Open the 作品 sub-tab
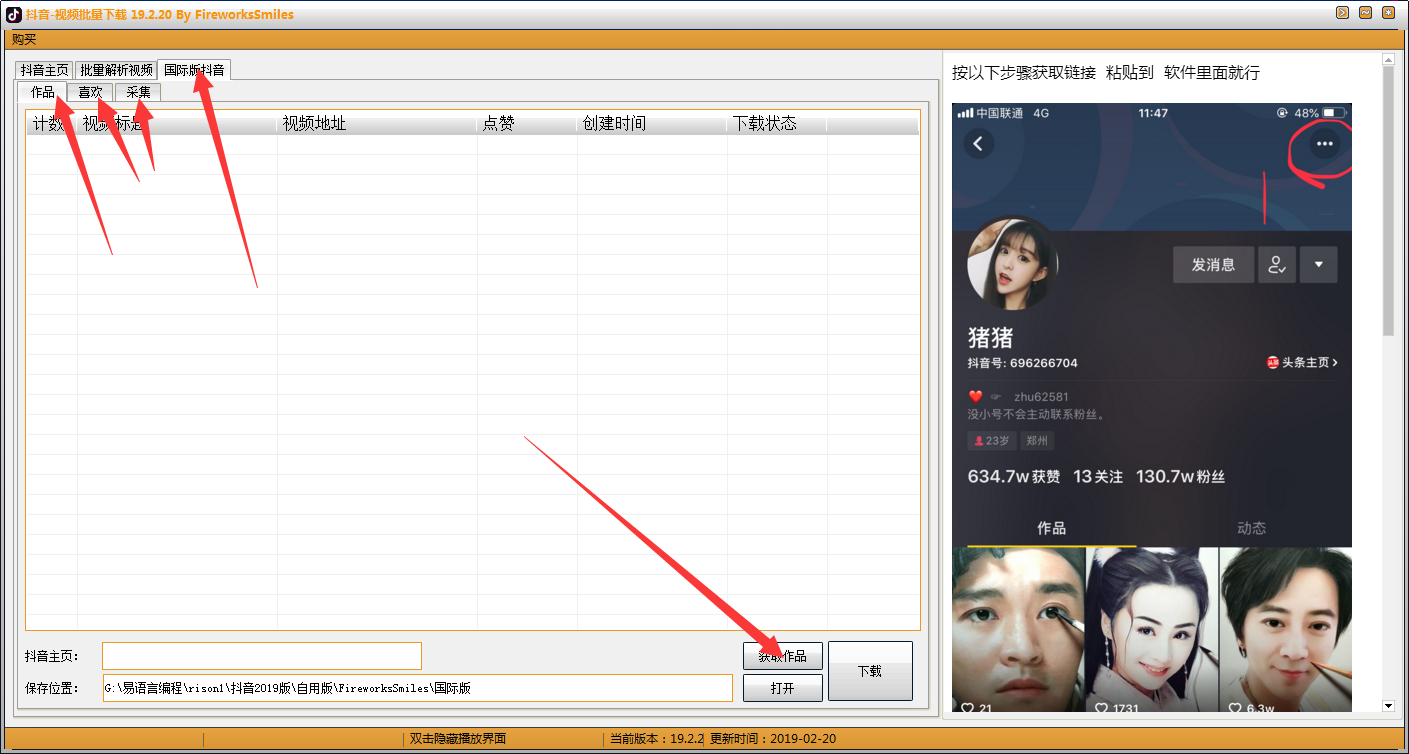 (43, 92)
